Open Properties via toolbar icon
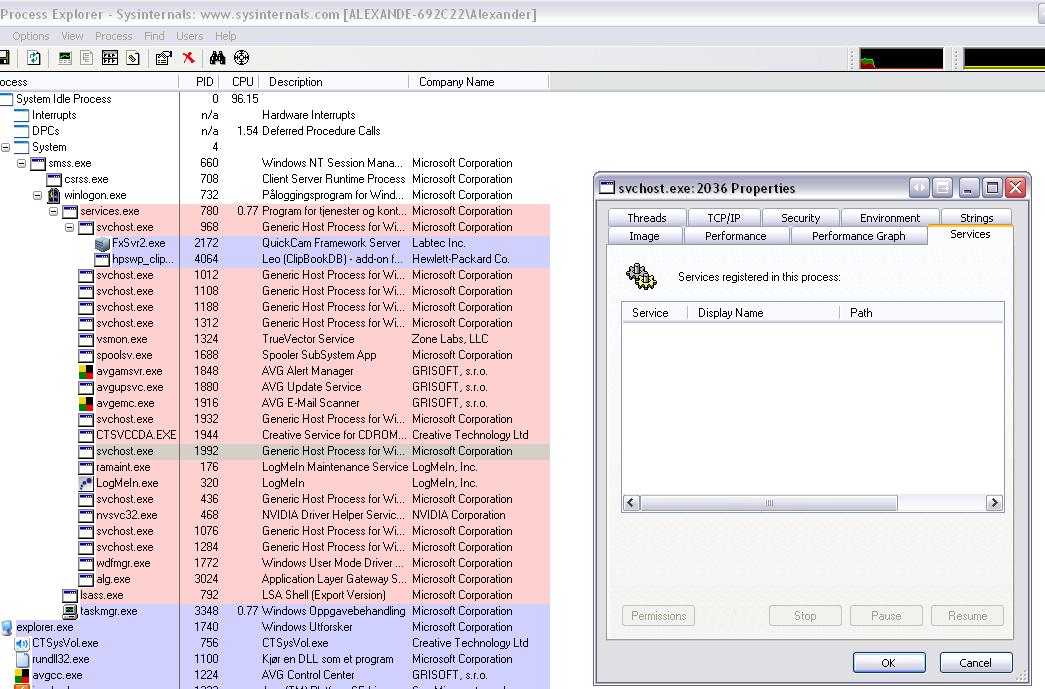 tap(163, 58)
